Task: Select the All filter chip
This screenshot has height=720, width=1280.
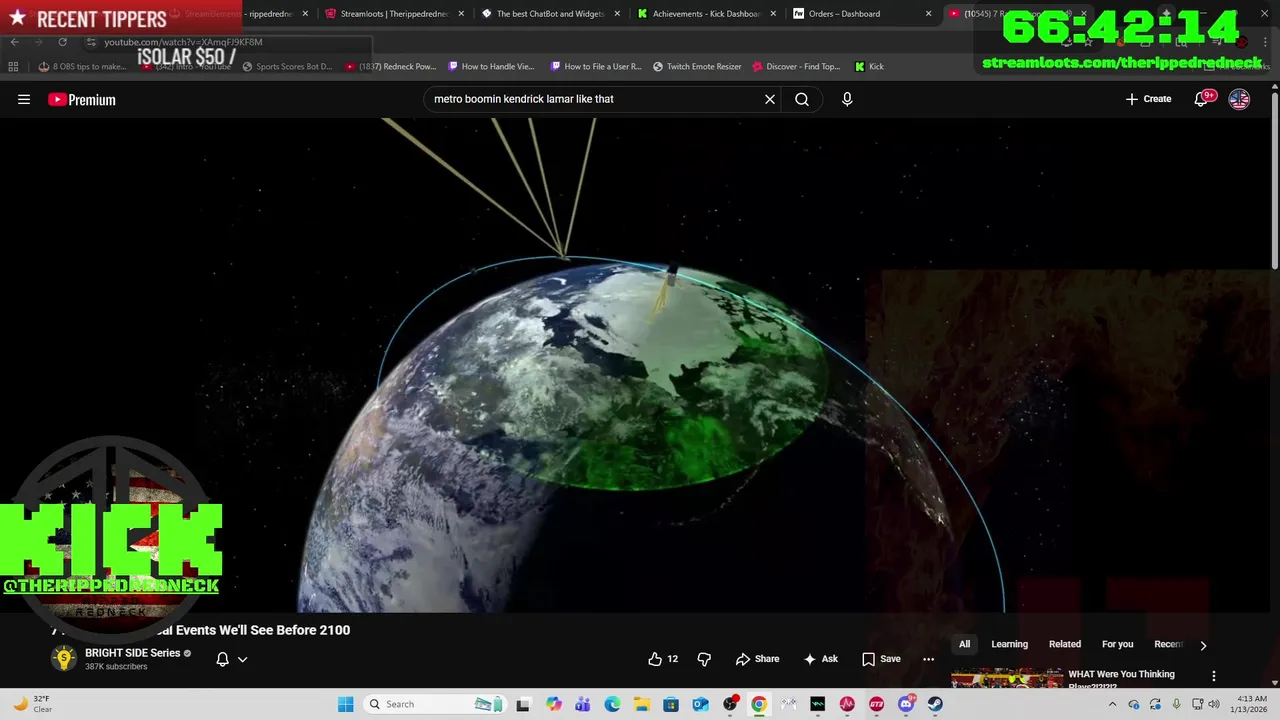Action: 964,644
